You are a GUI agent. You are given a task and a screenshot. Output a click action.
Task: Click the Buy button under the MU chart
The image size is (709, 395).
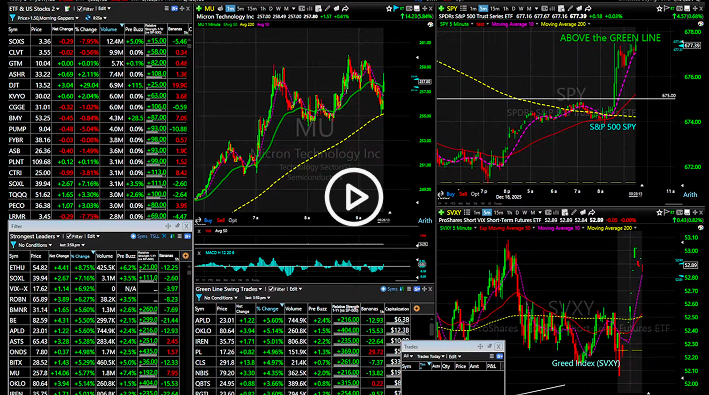point(208,221)
